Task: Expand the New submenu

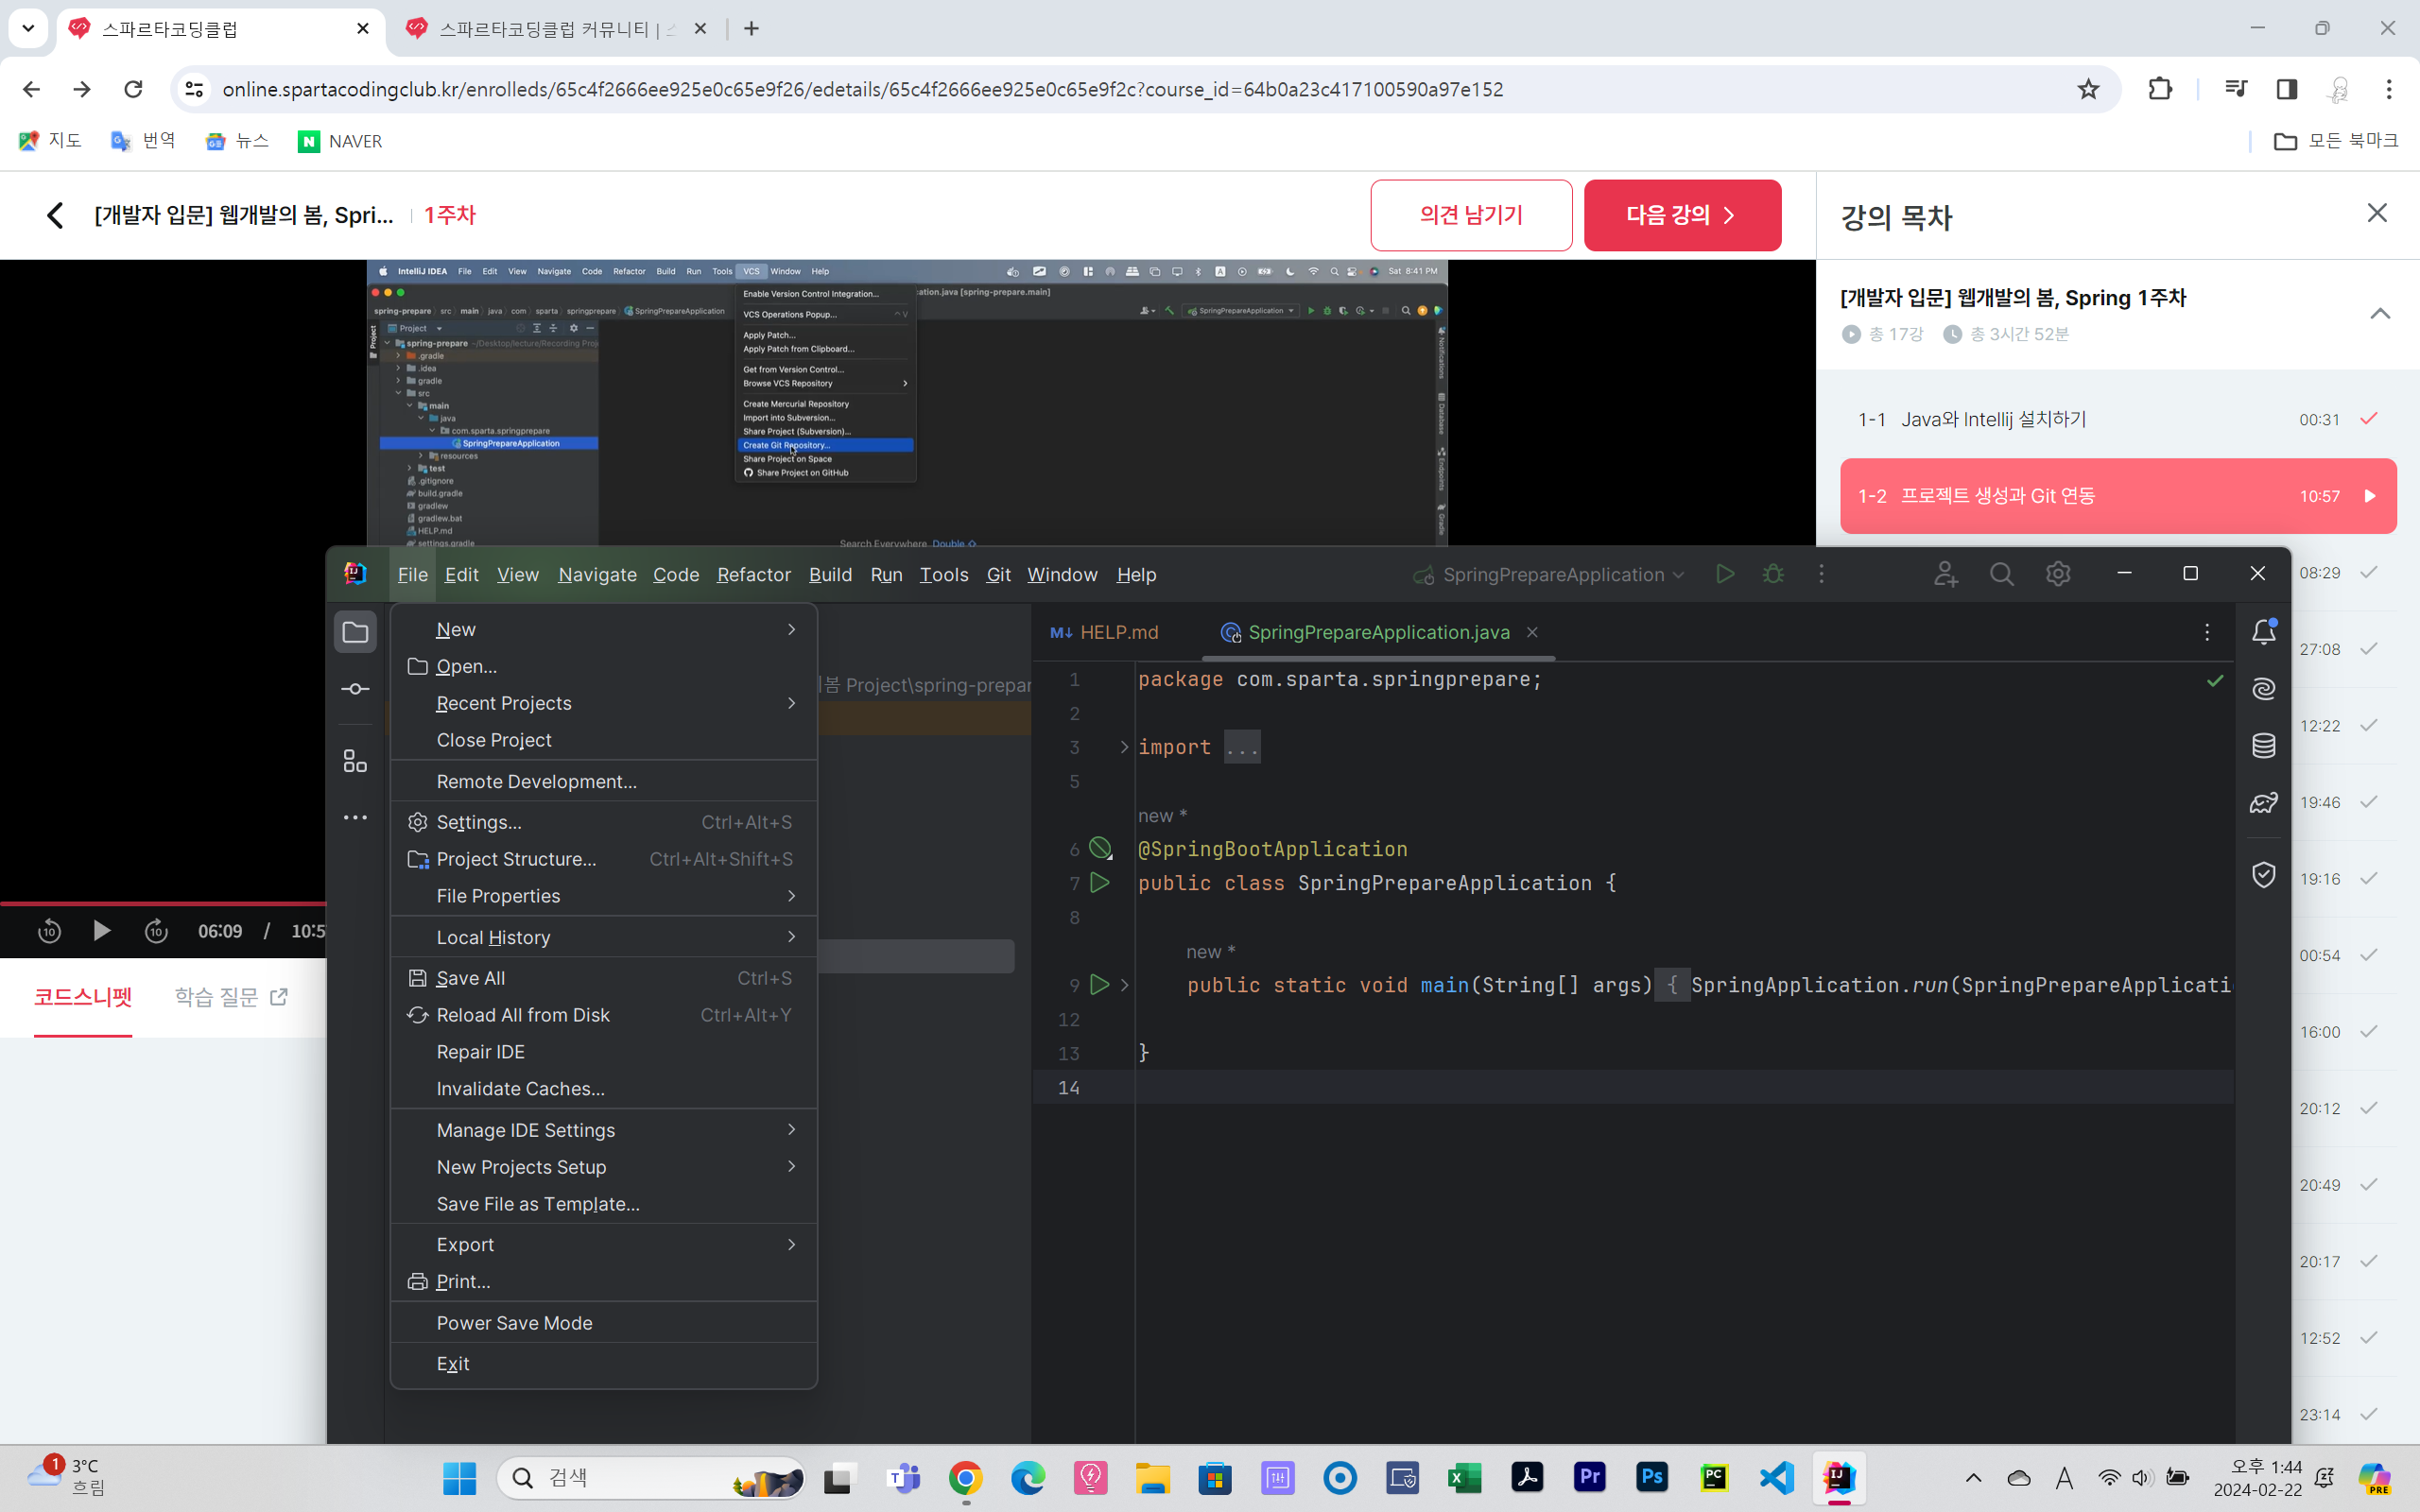Action: coord(604,629)
